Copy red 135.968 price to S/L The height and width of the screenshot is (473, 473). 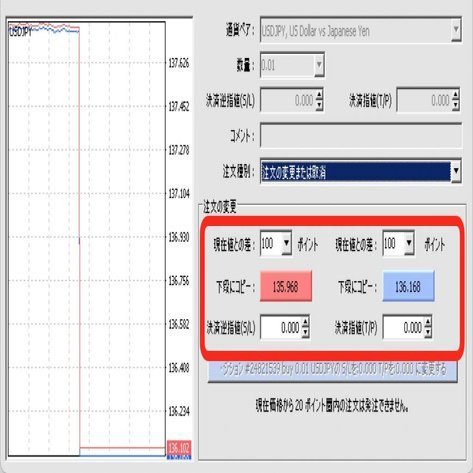pos(286,286)
